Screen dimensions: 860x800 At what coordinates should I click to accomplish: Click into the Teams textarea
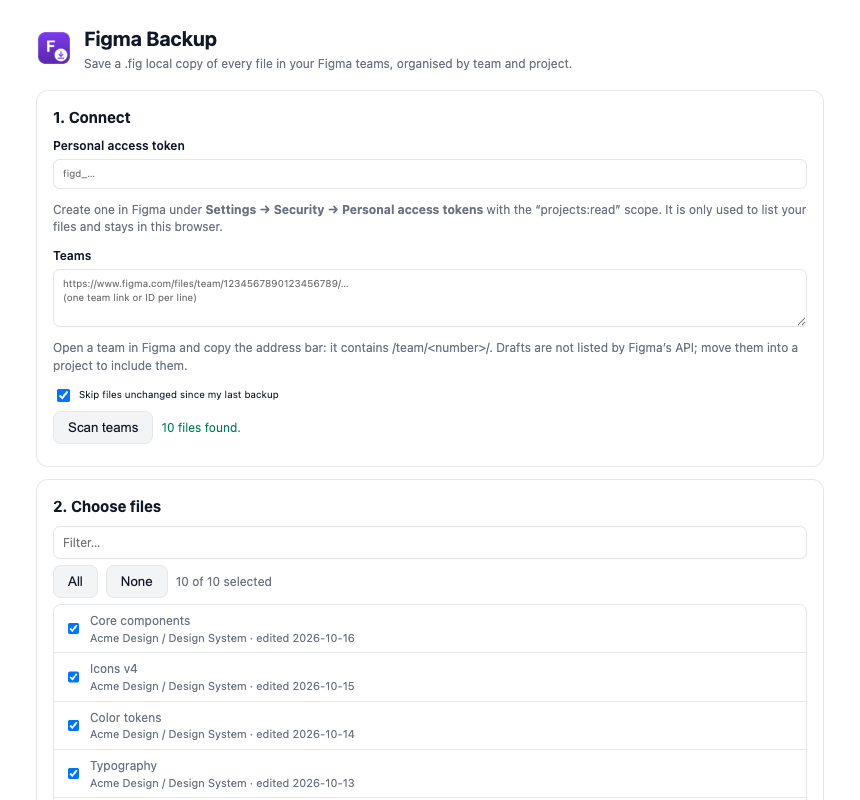pos(429,298)
